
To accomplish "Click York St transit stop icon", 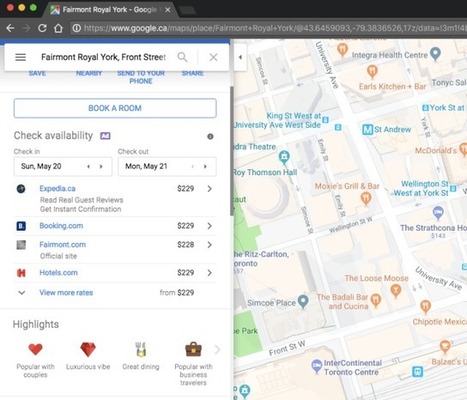I will tap(425, 108).
